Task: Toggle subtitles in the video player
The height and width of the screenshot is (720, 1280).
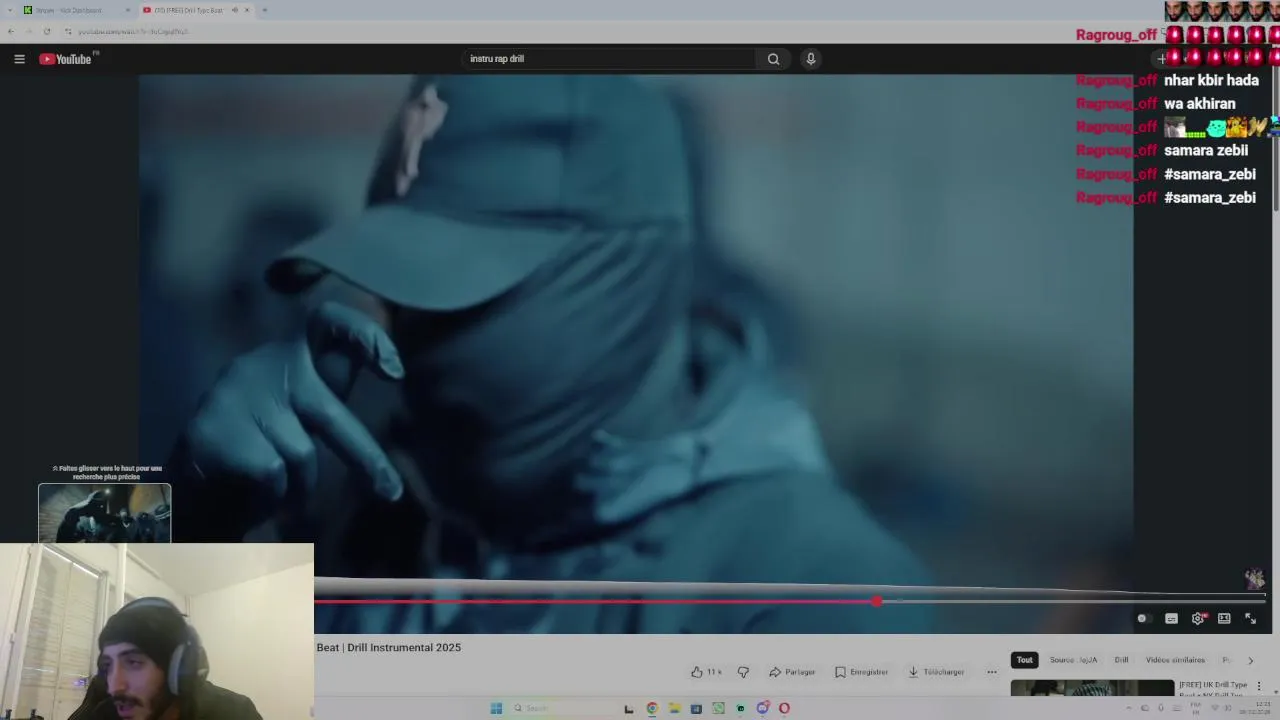Action: [x=1171, y=618]
